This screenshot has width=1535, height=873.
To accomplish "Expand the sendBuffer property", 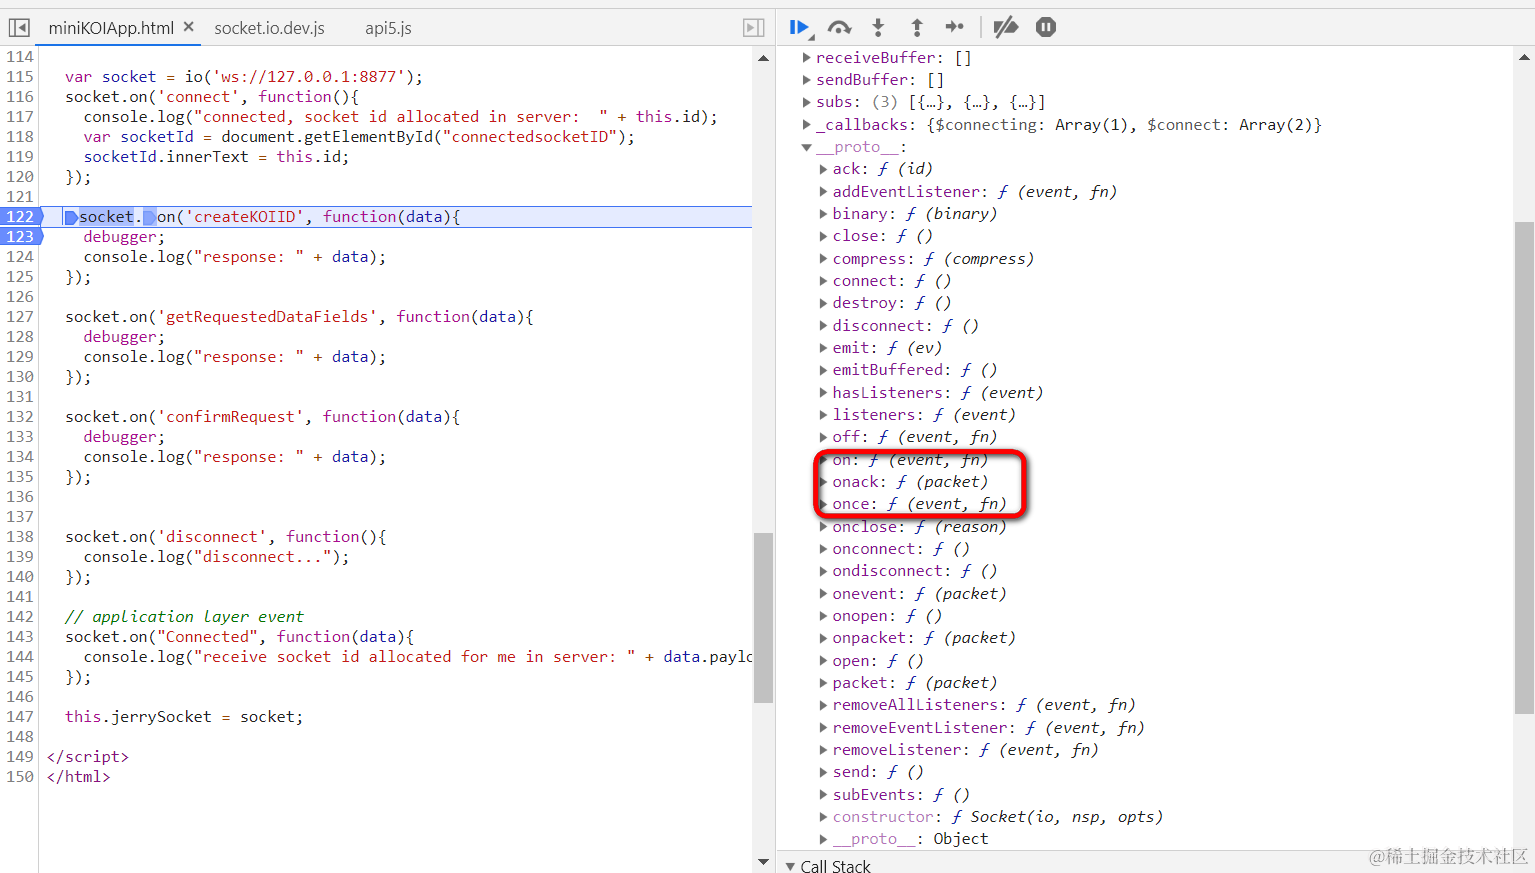I will tap(807, 80).
